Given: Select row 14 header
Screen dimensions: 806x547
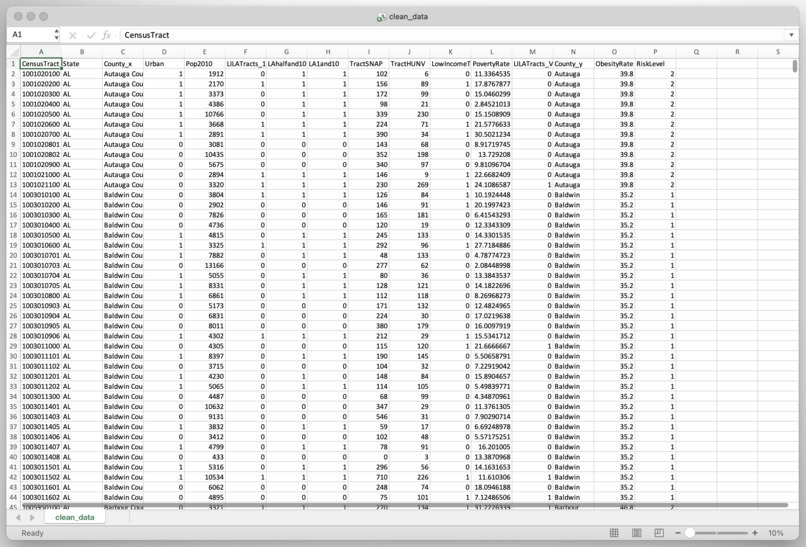Looking at the screenshot, I should coord(13,195).
